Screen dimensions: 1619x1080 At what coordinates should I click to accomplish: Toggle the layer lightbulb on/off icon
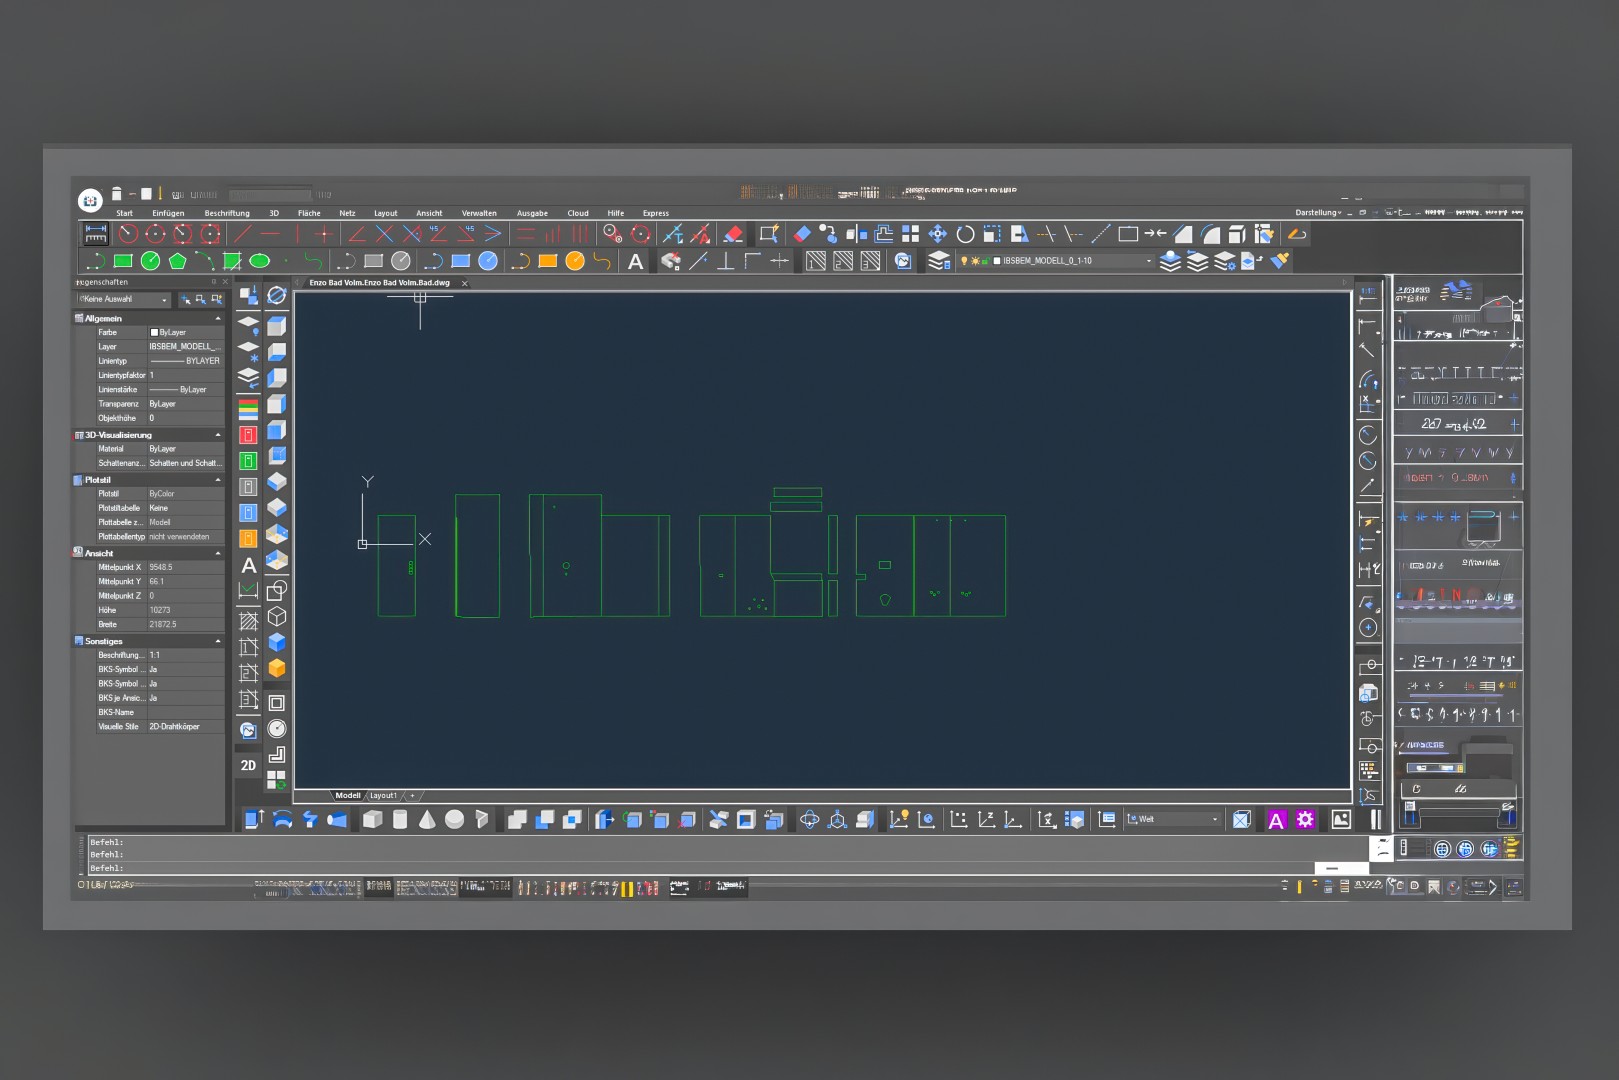point(964,261)
